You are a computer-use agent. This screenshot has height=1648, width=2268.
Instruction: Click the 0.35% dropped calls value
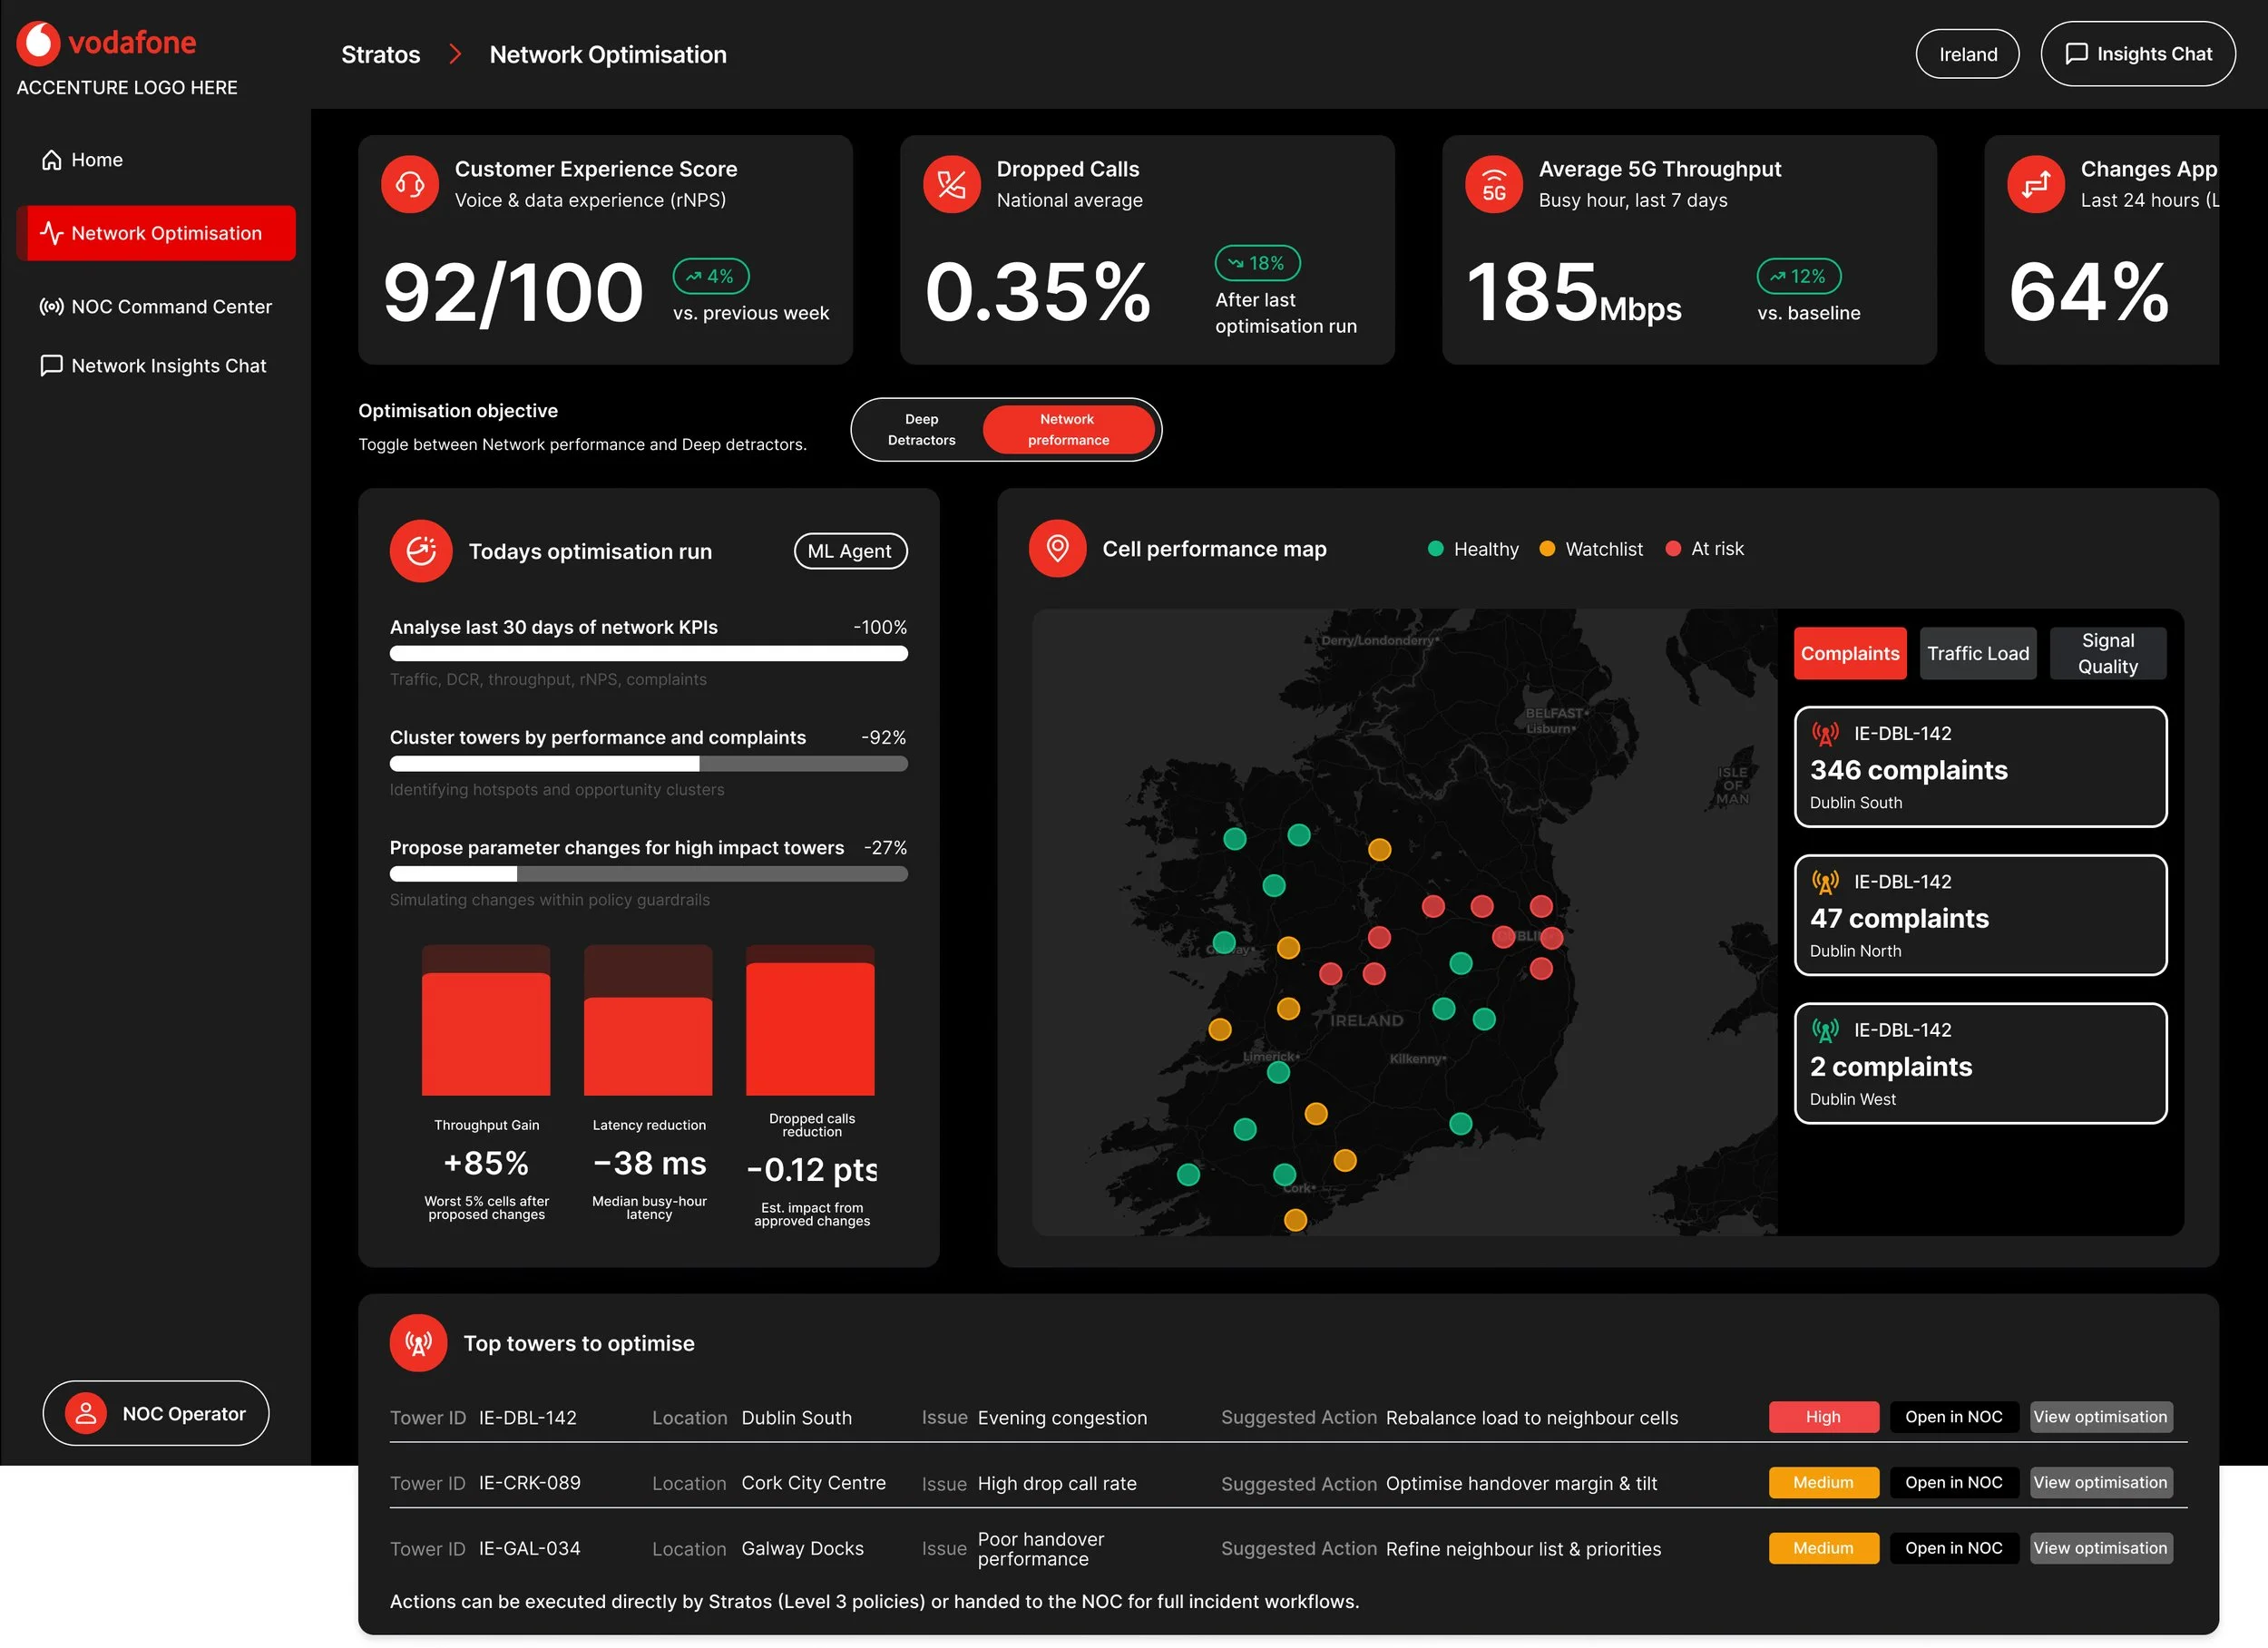pos(1038,293)
